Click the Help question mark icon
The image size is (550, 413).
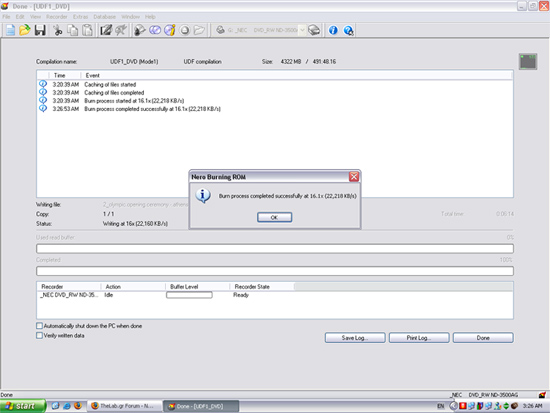[x=348, y=31]
